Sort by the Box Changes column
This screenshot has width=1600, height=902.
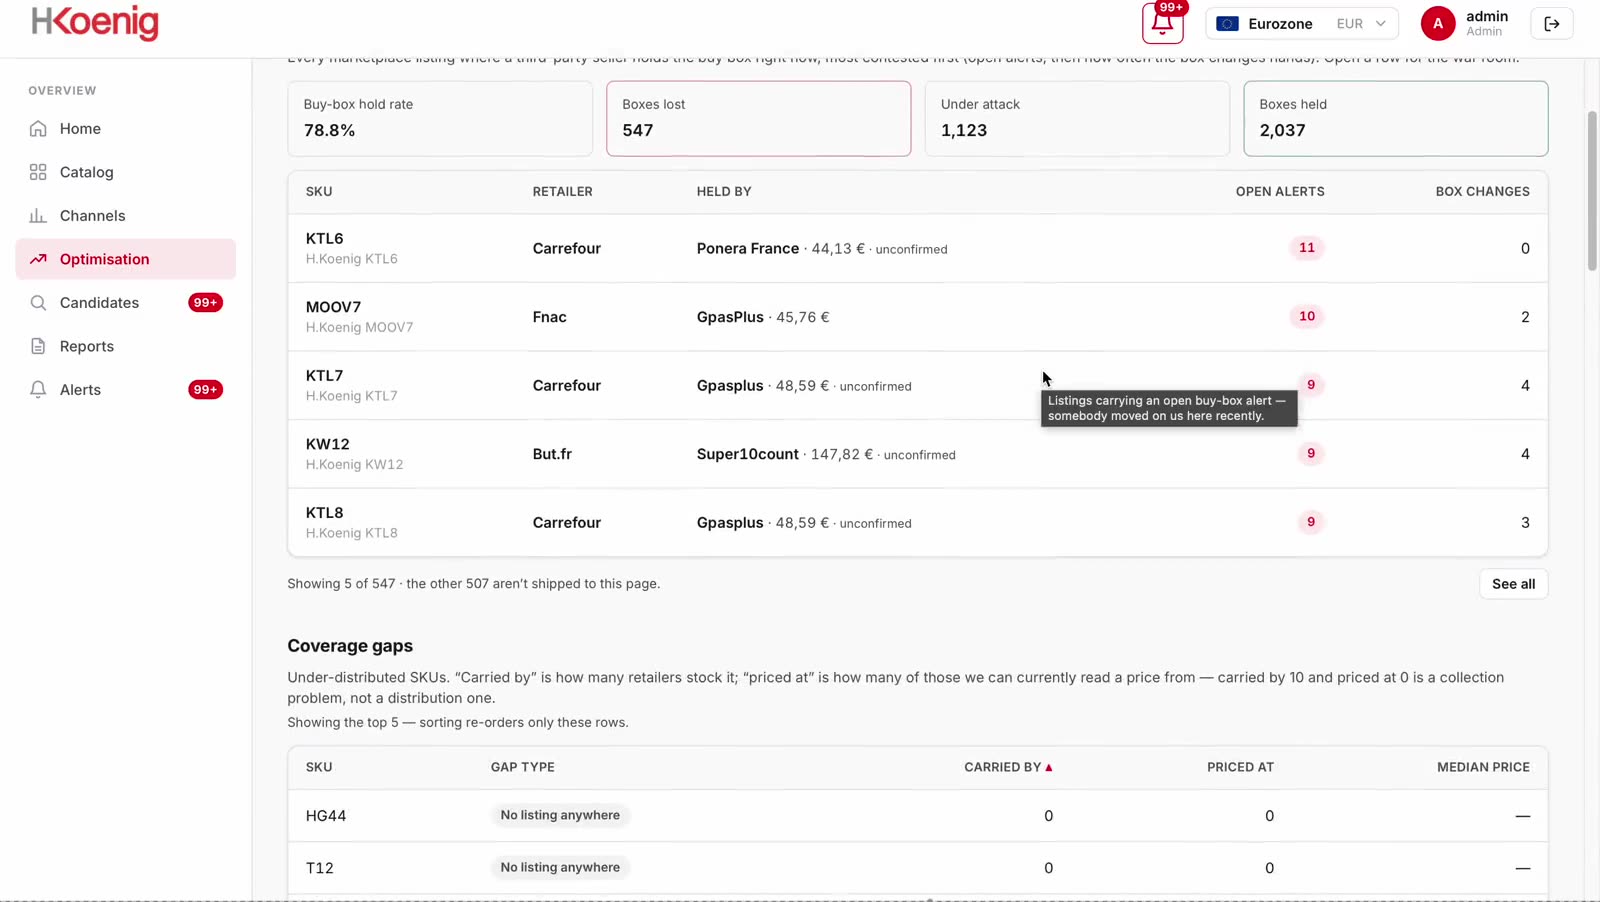[x=1482, y=191]
